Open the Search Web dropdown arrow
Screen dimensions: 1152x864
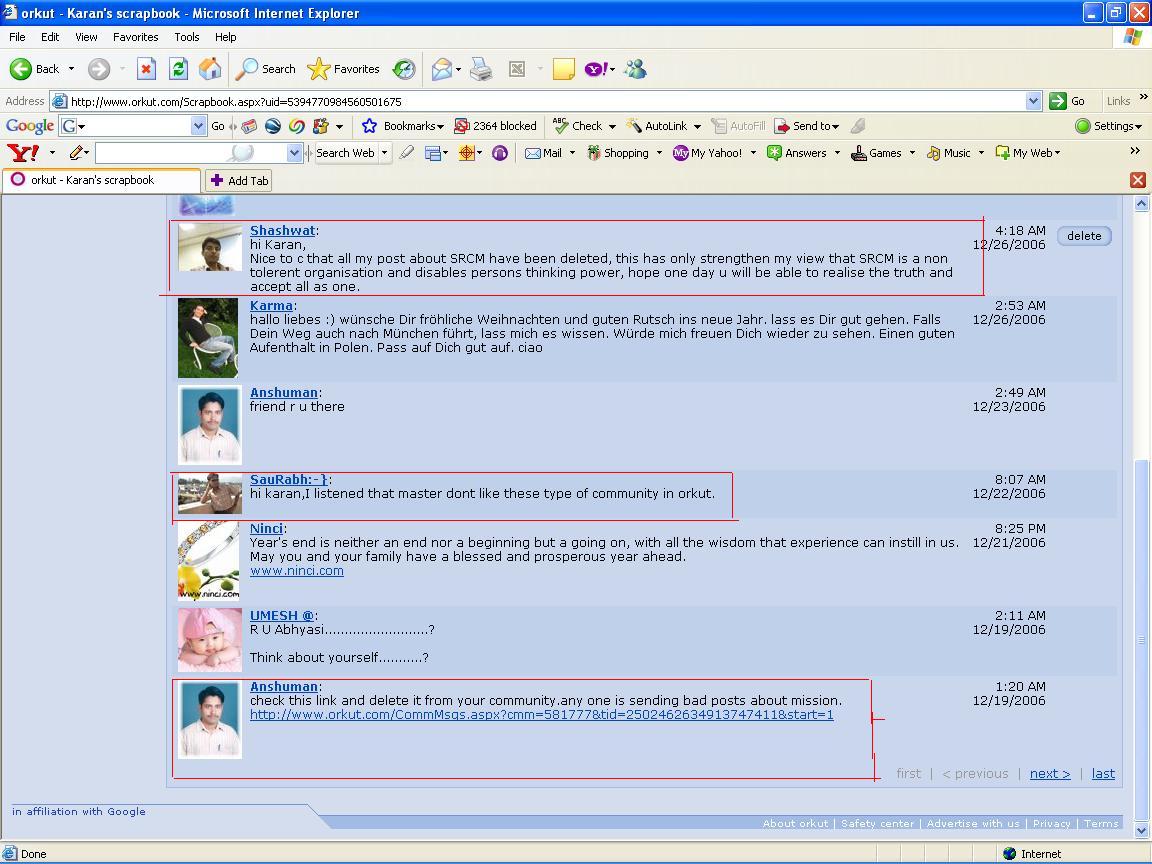[x=384, y=153]
